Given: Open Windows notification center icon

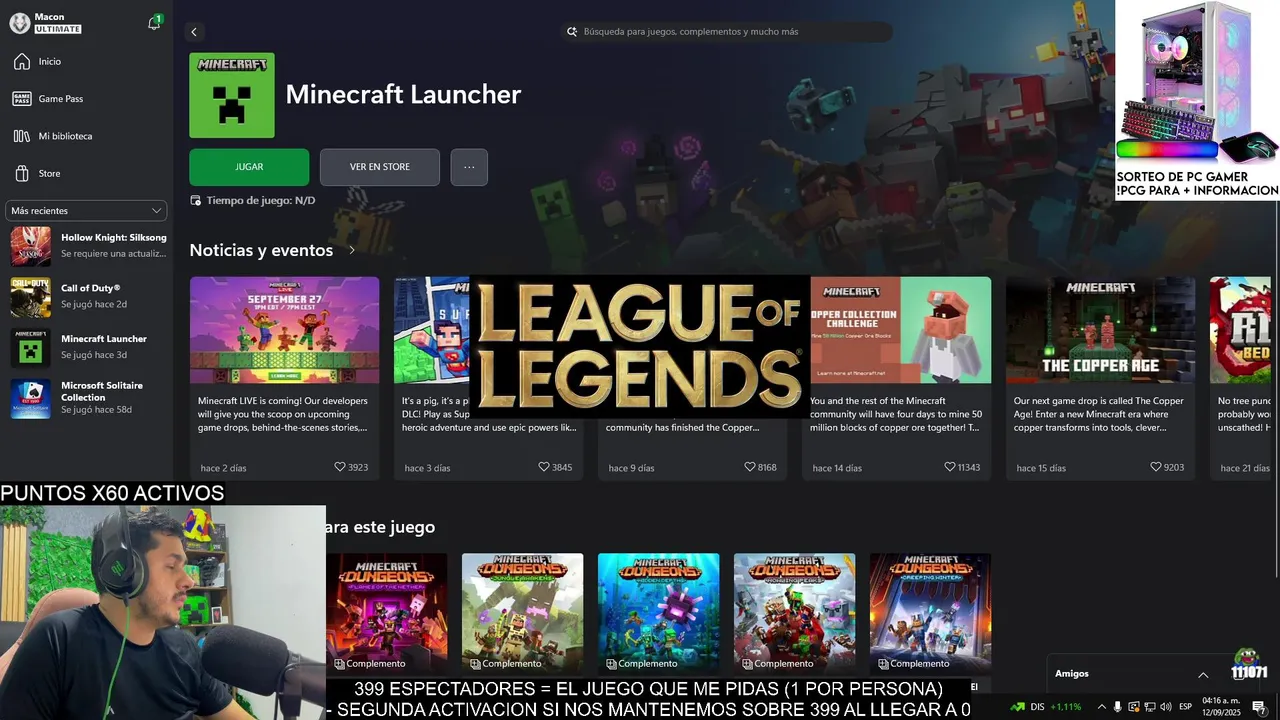Looking at the screenshot, I should coord(1258,707).
